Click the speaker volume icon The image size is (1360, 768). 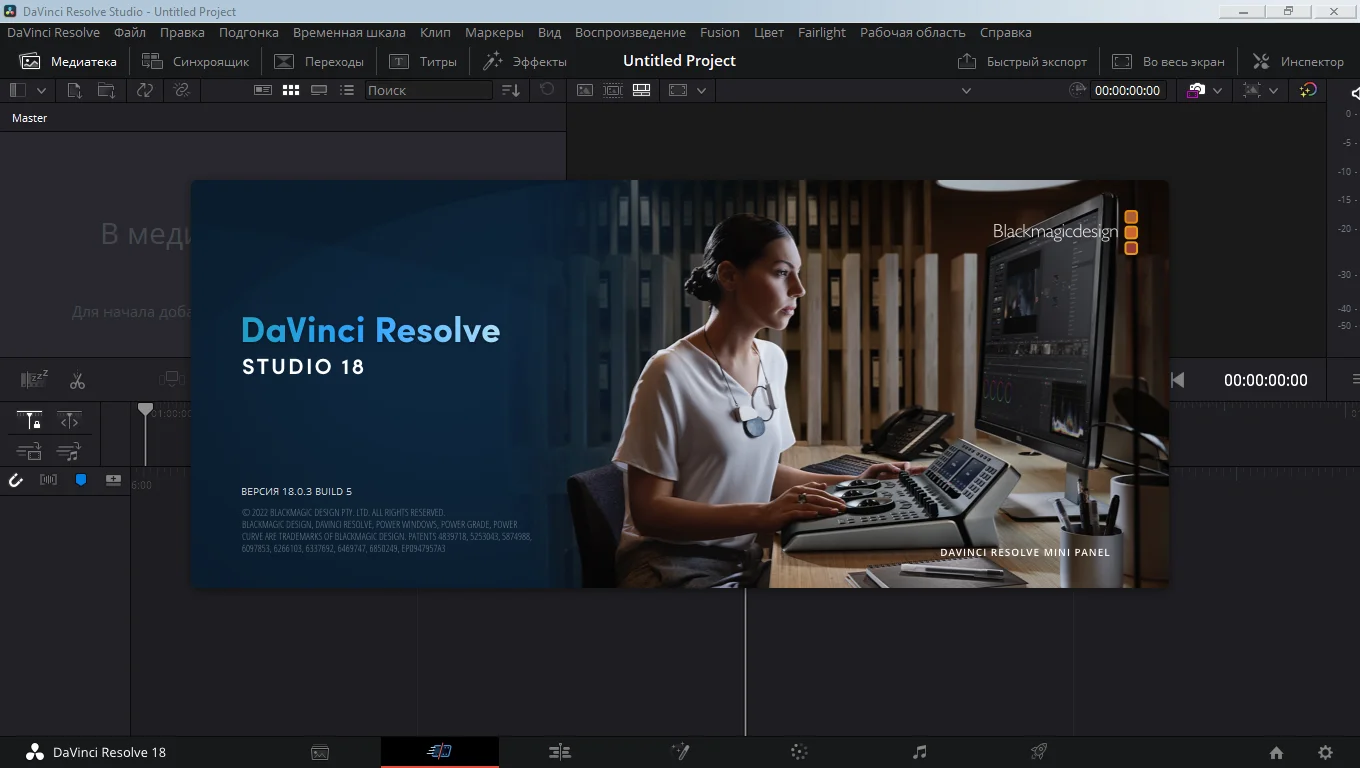(1354, 93)
